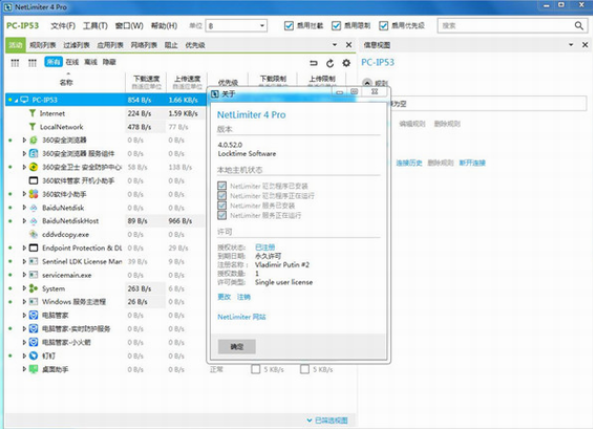
Task: Click the PC-IP53 heading in info panel
Action: point(377,62)
